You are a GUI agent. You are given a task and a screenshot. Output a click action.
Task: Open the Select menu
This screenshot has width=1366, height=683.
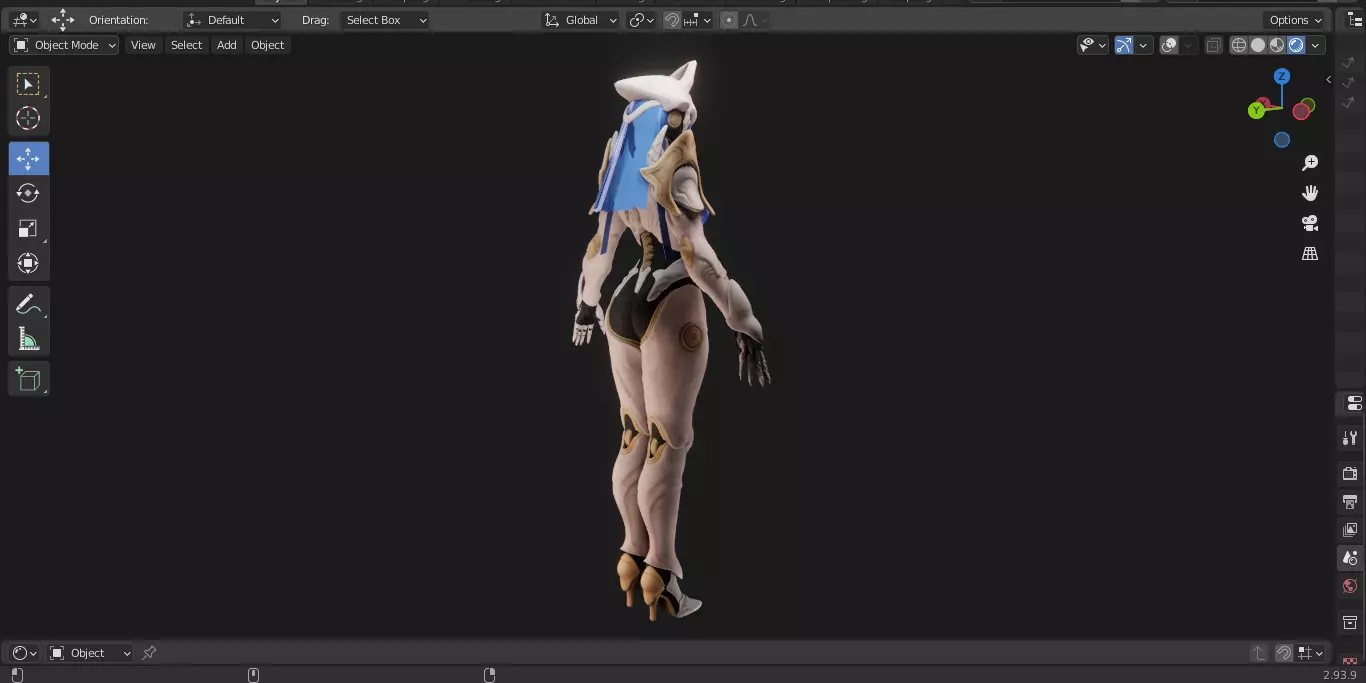click(186, 45)
